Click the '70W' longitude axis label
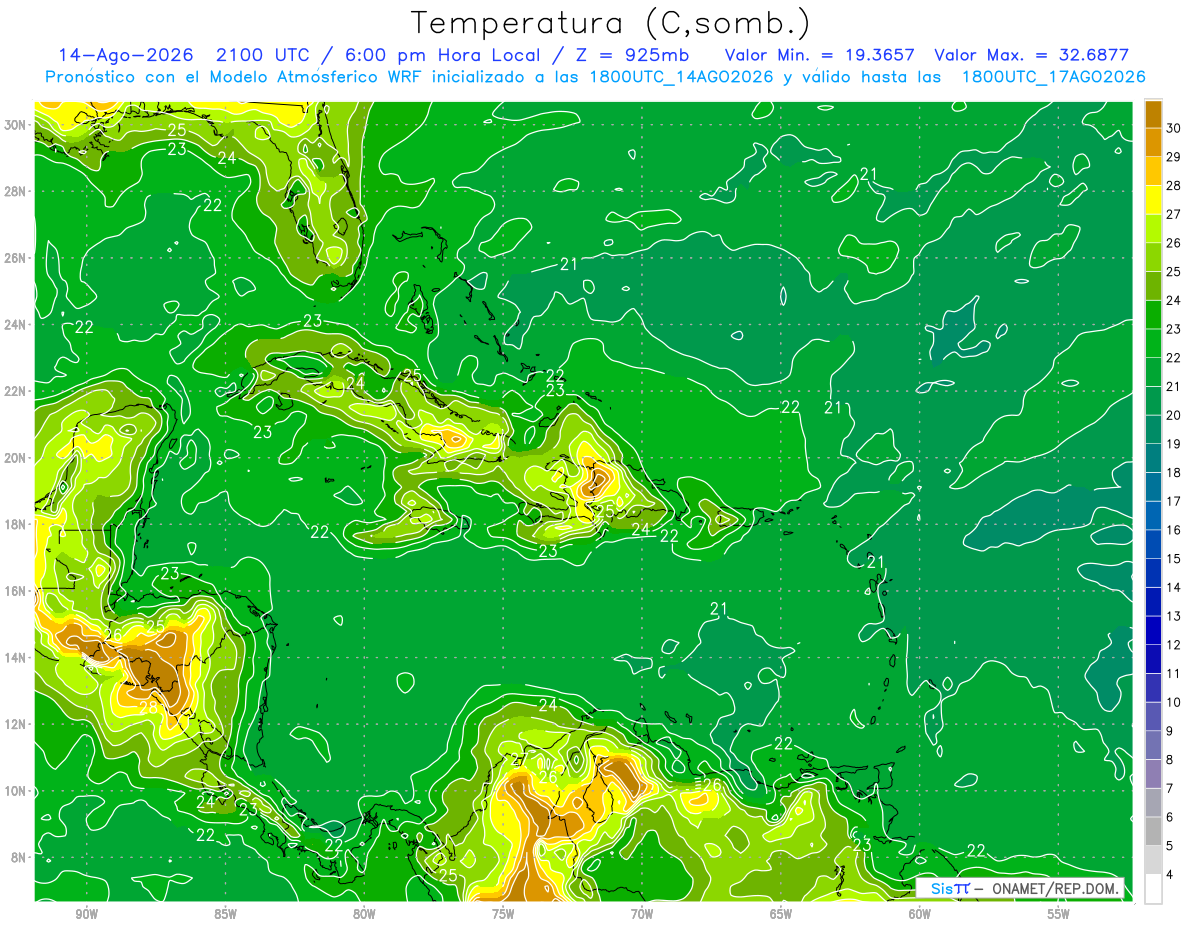1200x927 pixels. coord(642,914)
